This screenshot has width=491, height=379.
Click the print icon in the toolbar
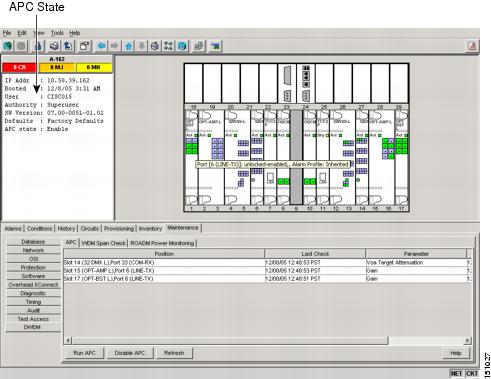(x=54, y=46)
